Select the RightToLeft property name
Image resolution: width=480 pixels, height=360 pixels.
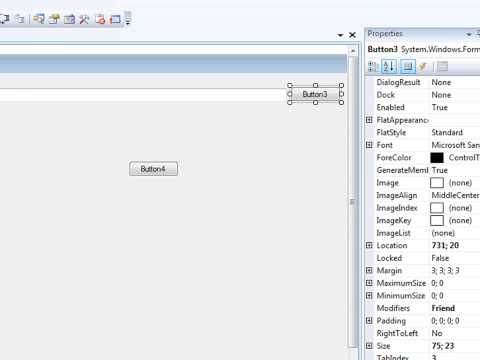[397, 333]
